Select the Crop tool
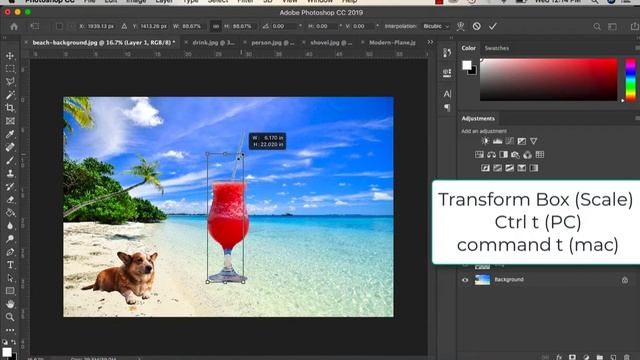The image size is (640, 360). pos(10,108)
